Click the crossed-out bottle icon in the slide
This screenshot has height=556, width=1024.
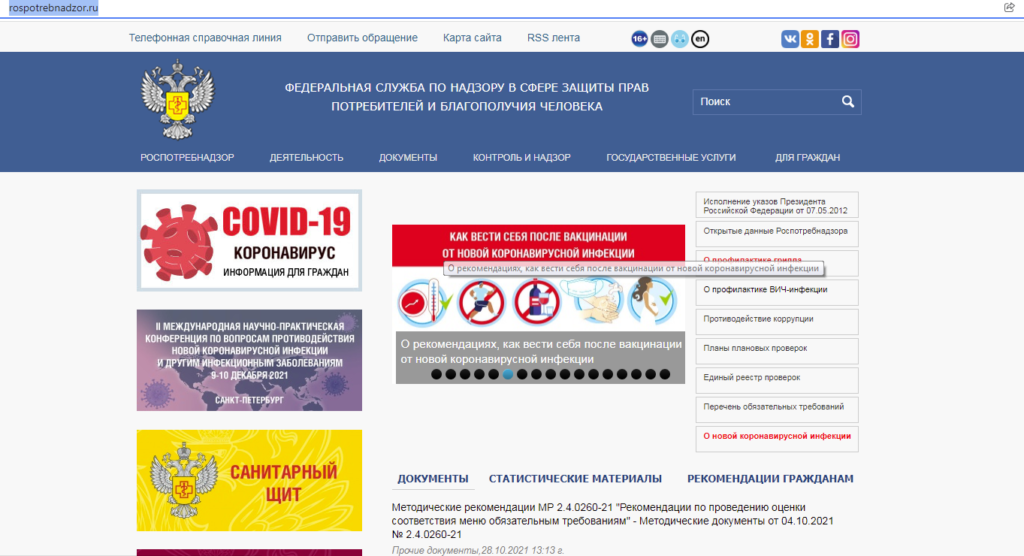coord(536,302)
